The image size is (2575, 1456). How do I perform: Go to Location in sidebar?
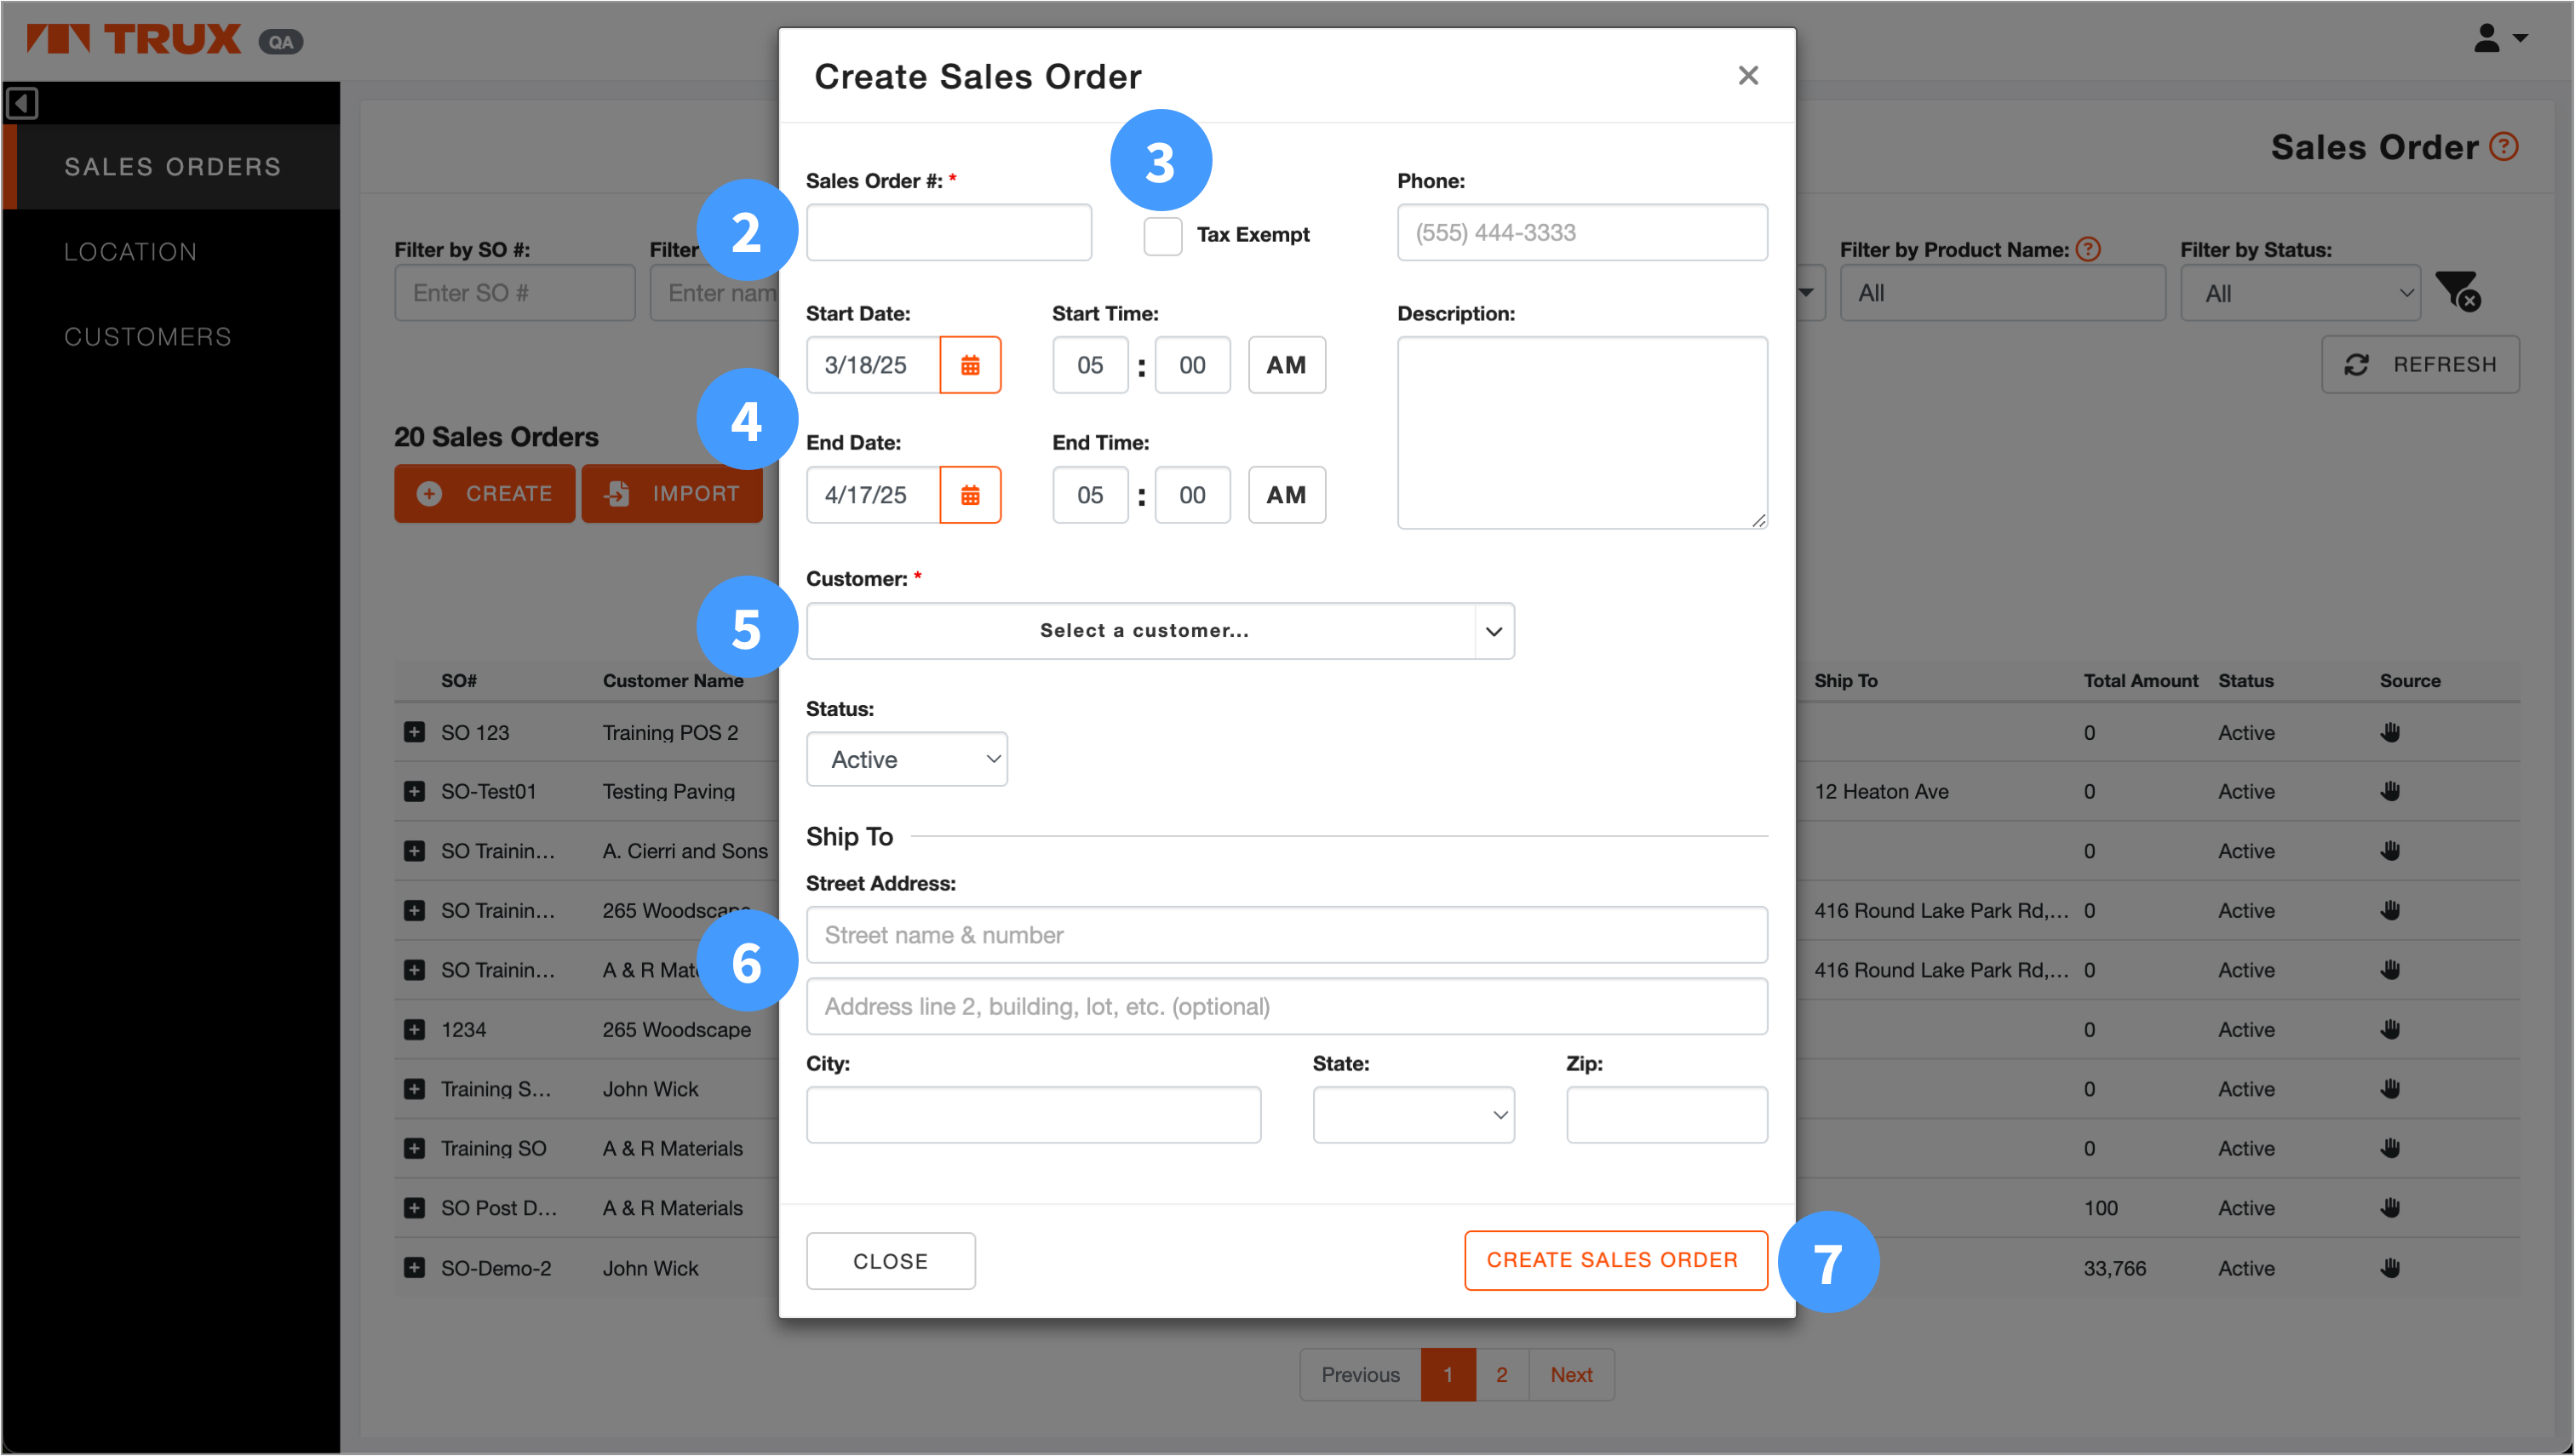[x=131, y=252]
